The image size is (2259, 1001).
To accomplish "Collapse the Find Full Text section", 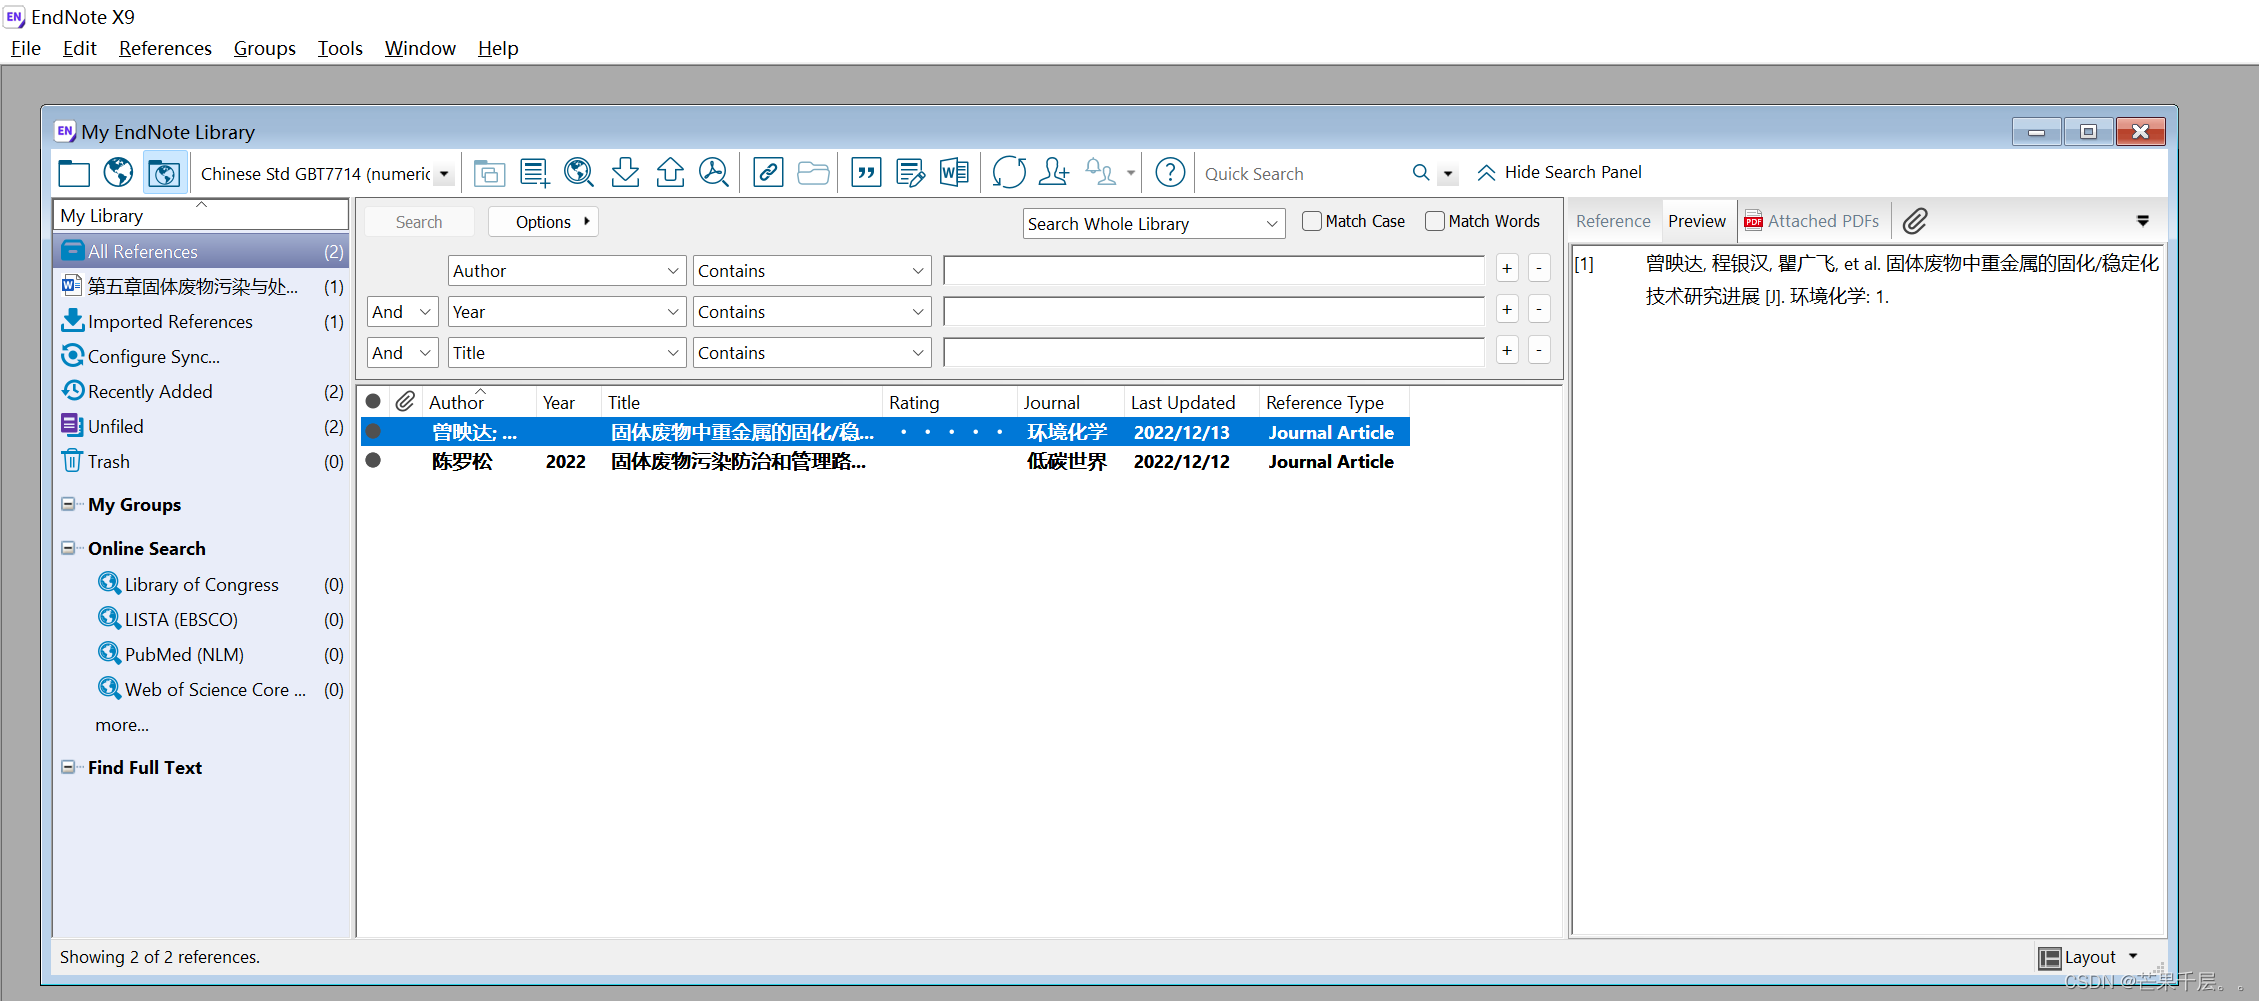I will (x=68, y=767).
